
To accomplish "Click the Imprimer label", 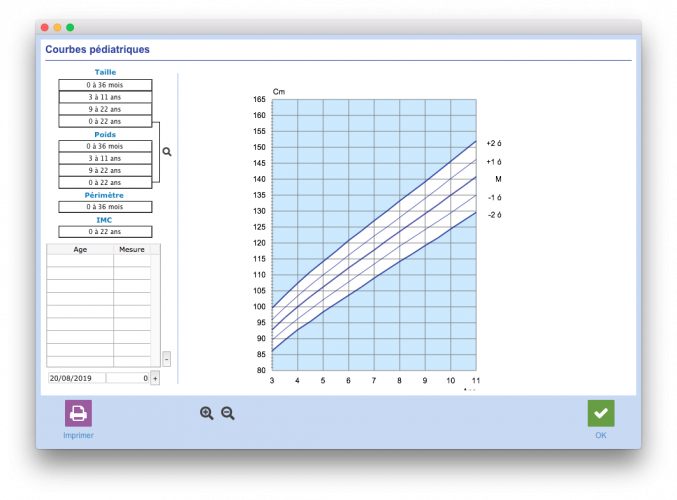I will [78, 435].
